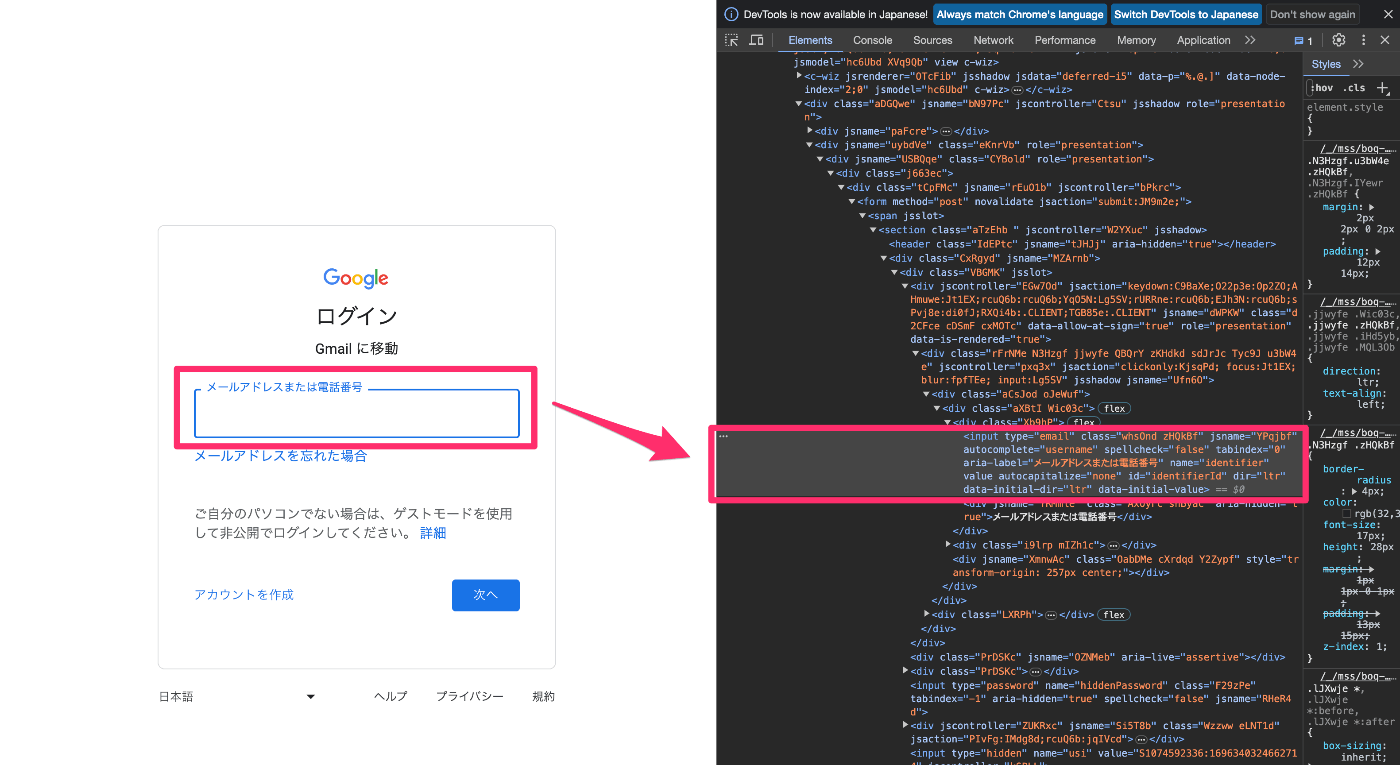The image size is (1400, 765).
Task: Open the Application tab
Action: coord(1203,40)
